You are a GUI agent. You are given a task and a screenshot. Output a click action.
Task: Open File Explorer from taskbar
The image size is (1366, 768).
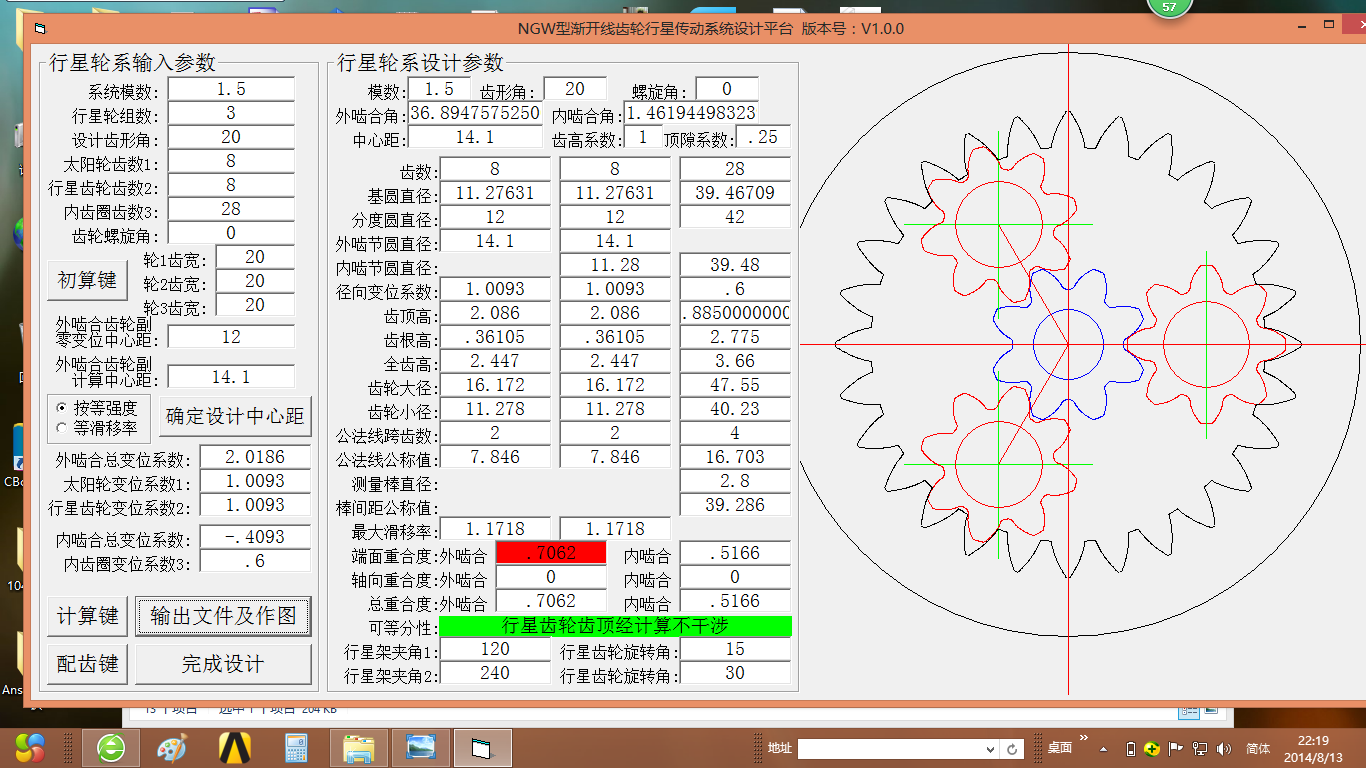pyautogui.click(x=358, y=747)
